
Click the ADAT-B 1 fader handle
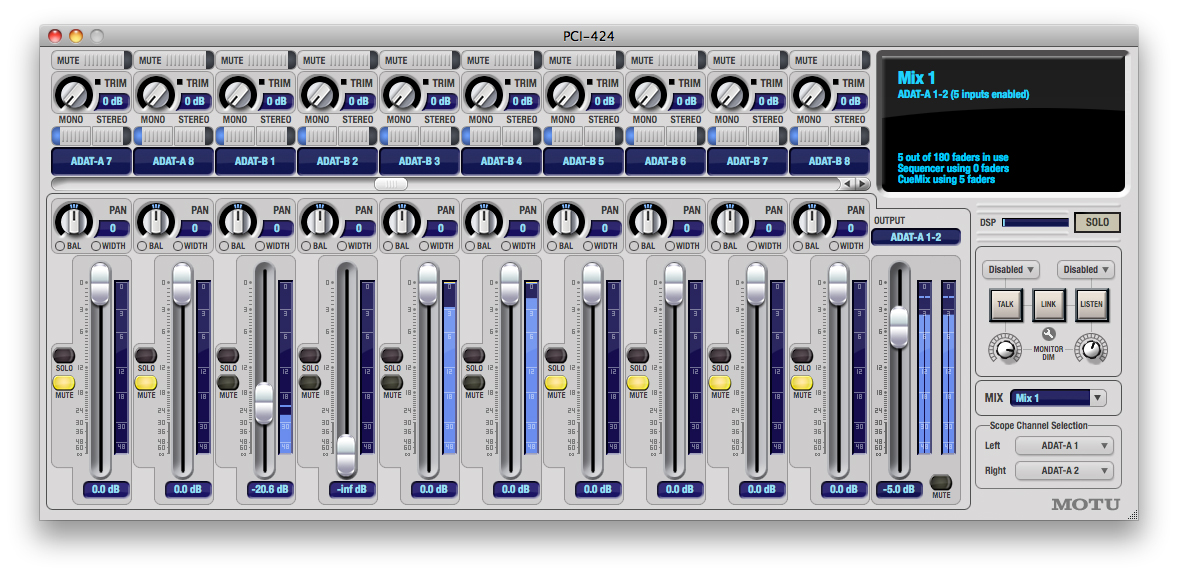pyautogui.click(x=264, y=403)
